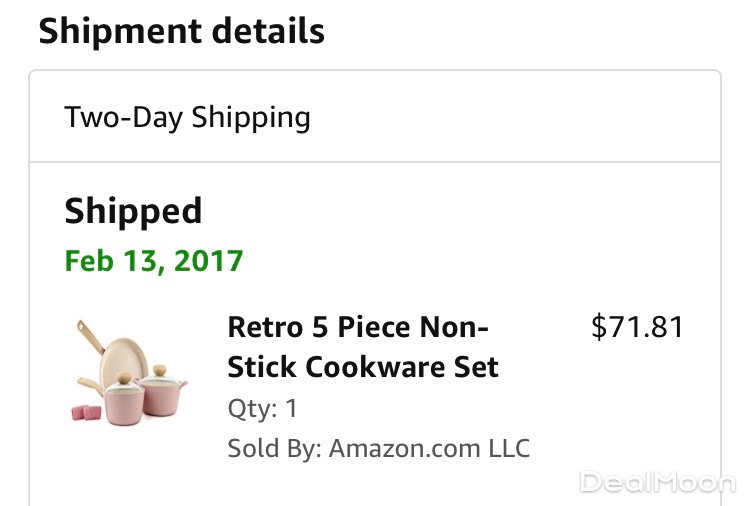This screenshot has width=750, height=506.
Task: Select the Shipment details heading
Action: (181, 31)
